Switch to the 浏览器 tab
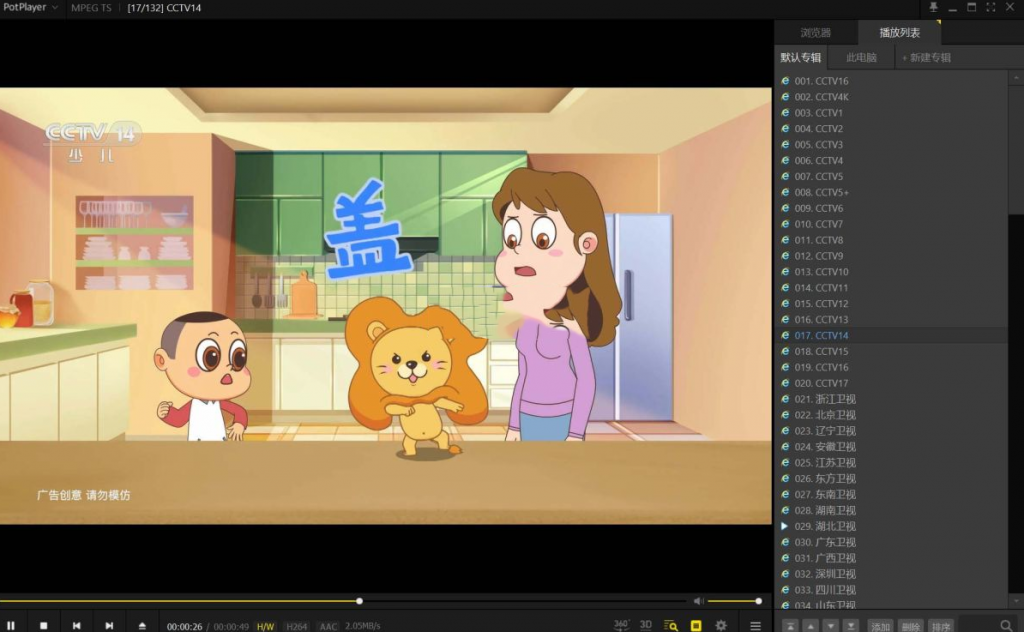The height and width of the screenshot is (632, 1024). 815,33
